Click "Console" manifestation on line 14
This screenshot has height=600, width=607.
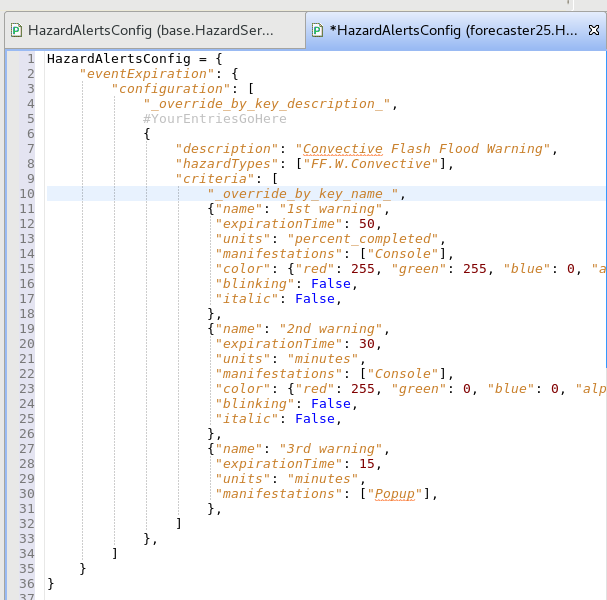pos(403,254)
